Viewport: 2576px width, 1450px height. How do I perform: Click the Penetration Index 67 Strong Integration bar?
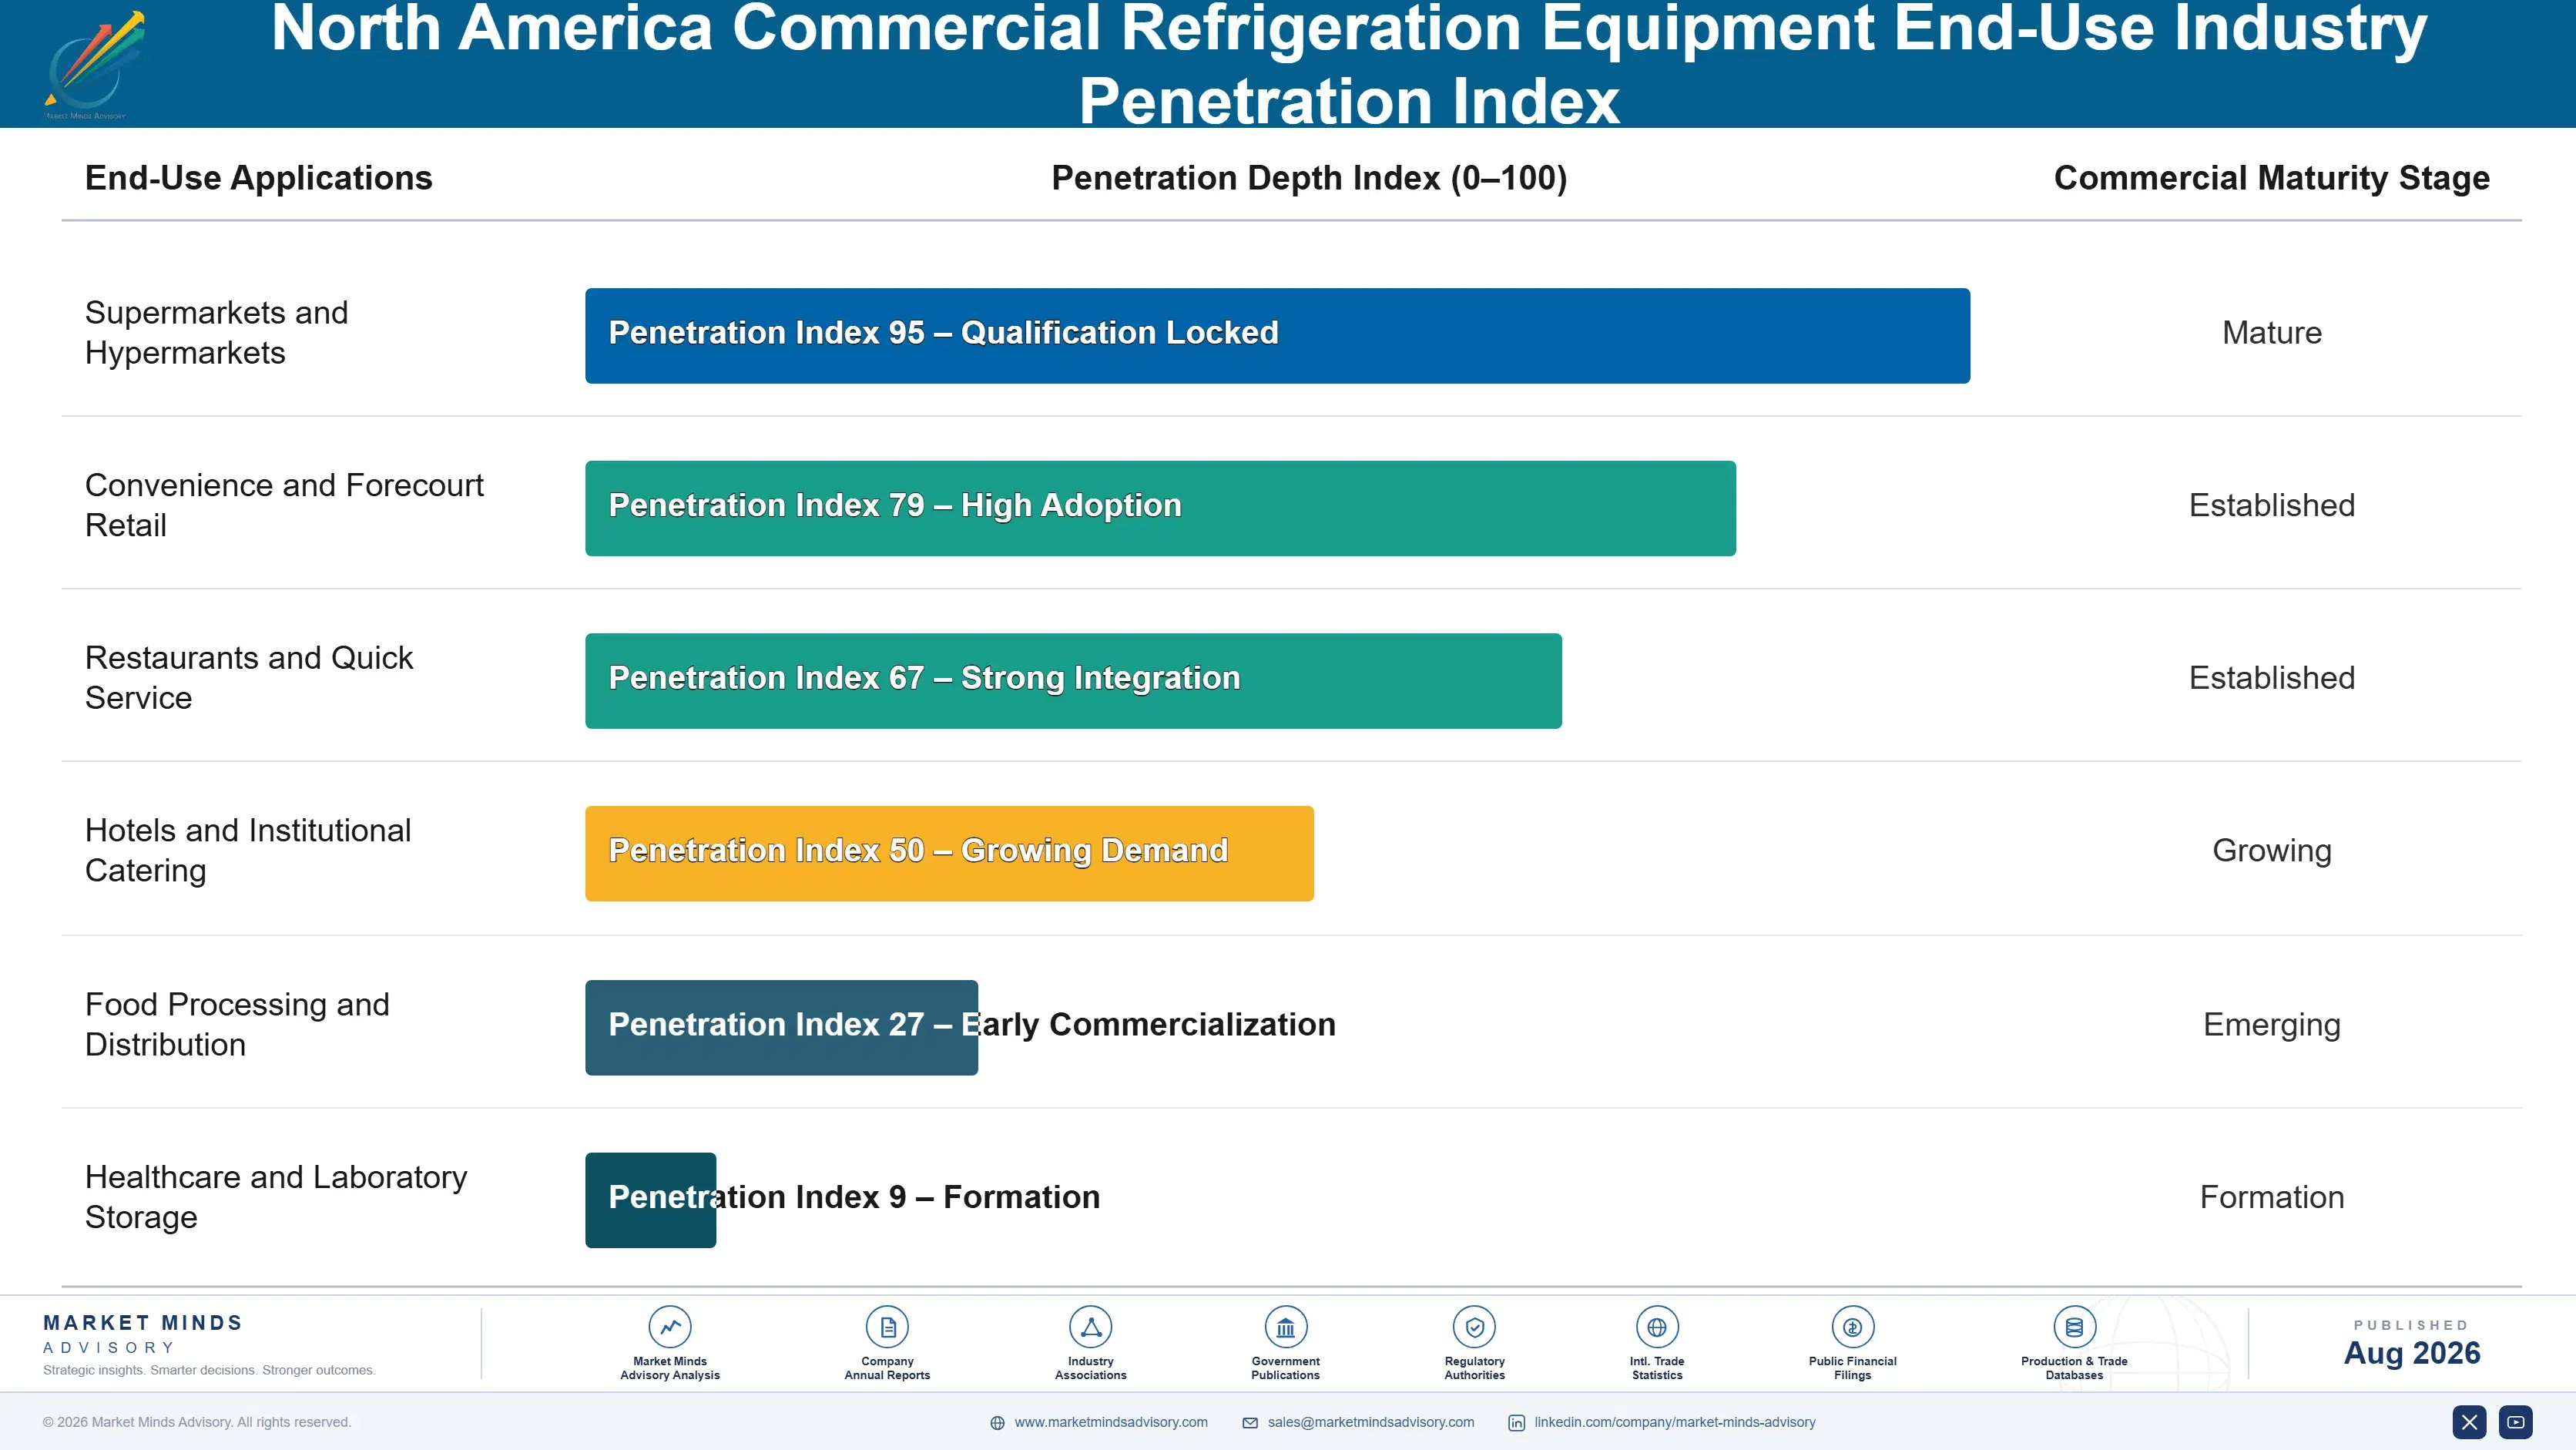point(1073,681)
